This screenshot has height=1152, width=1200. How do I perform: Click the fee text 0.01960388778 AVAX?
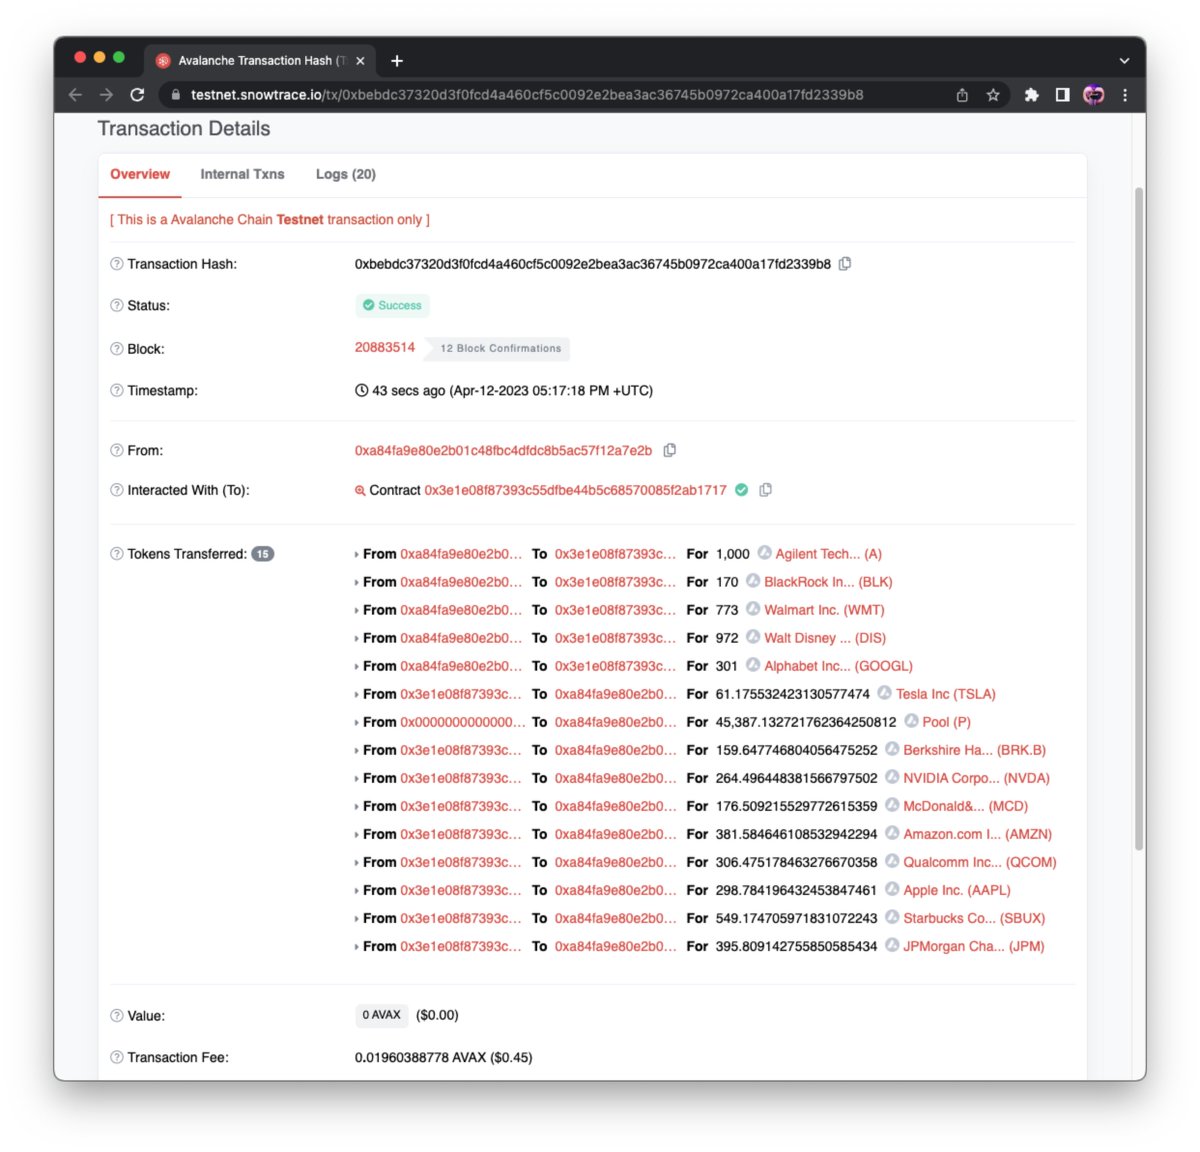click(420, 1058)
